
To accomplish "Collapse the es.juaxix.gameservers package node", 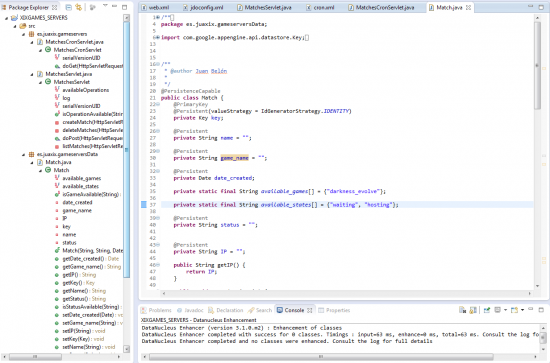I will coord(23,34).
